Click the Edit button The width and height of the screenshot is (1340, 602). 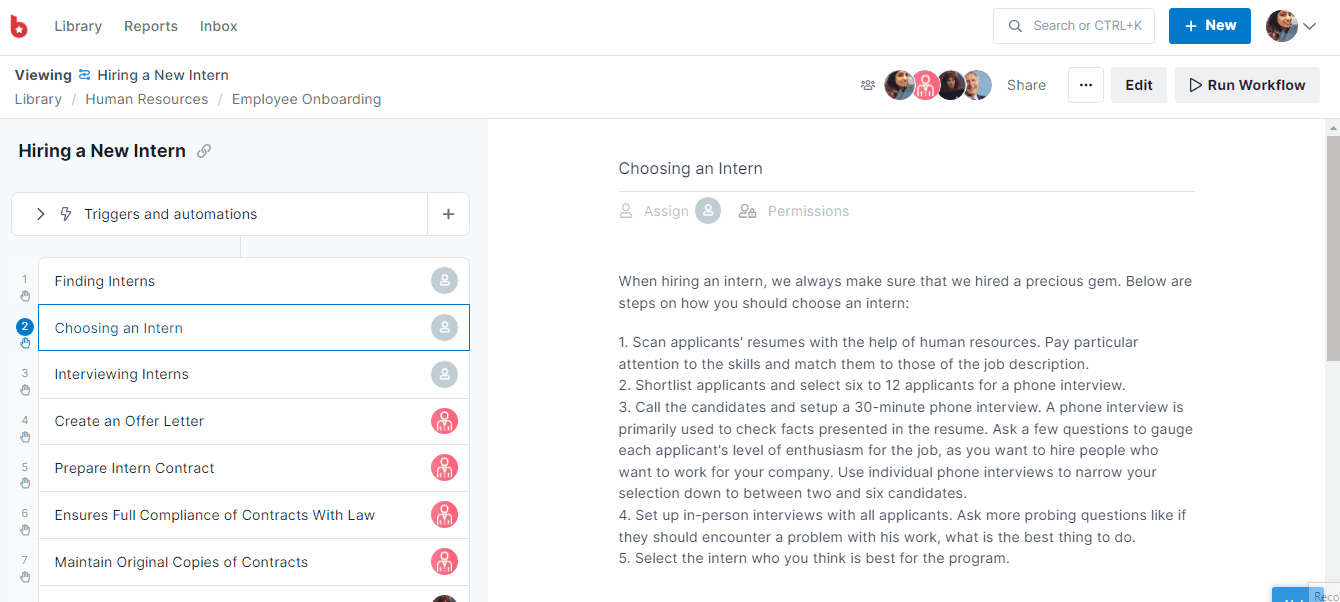pos(1138,85)
